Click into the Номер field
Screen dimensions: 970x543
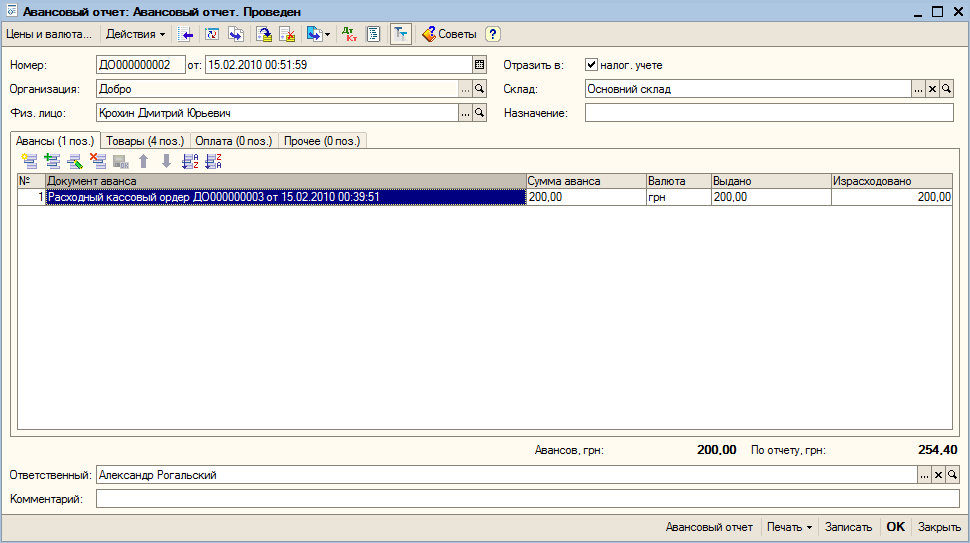pyautogui.click(x=140, y=65)
